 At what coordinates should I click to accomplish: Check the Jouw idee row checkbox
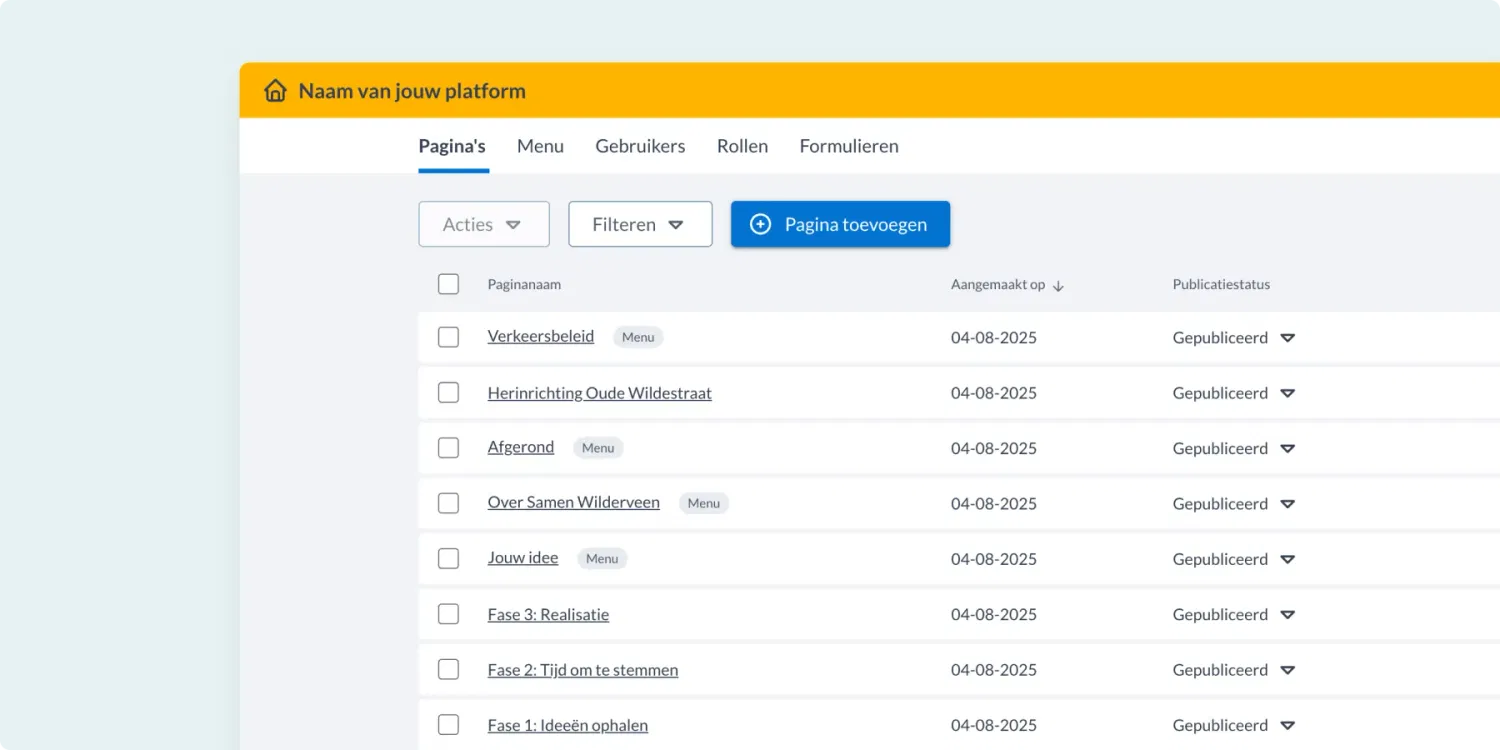click(x=448, y=559)
